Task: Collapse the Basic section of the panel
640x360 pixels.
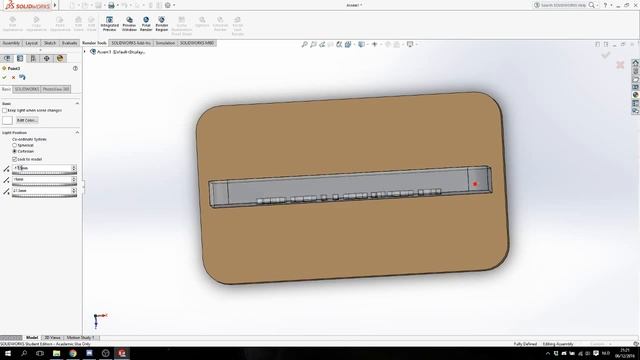Action: pyautogui.click(x=77, y=104)
